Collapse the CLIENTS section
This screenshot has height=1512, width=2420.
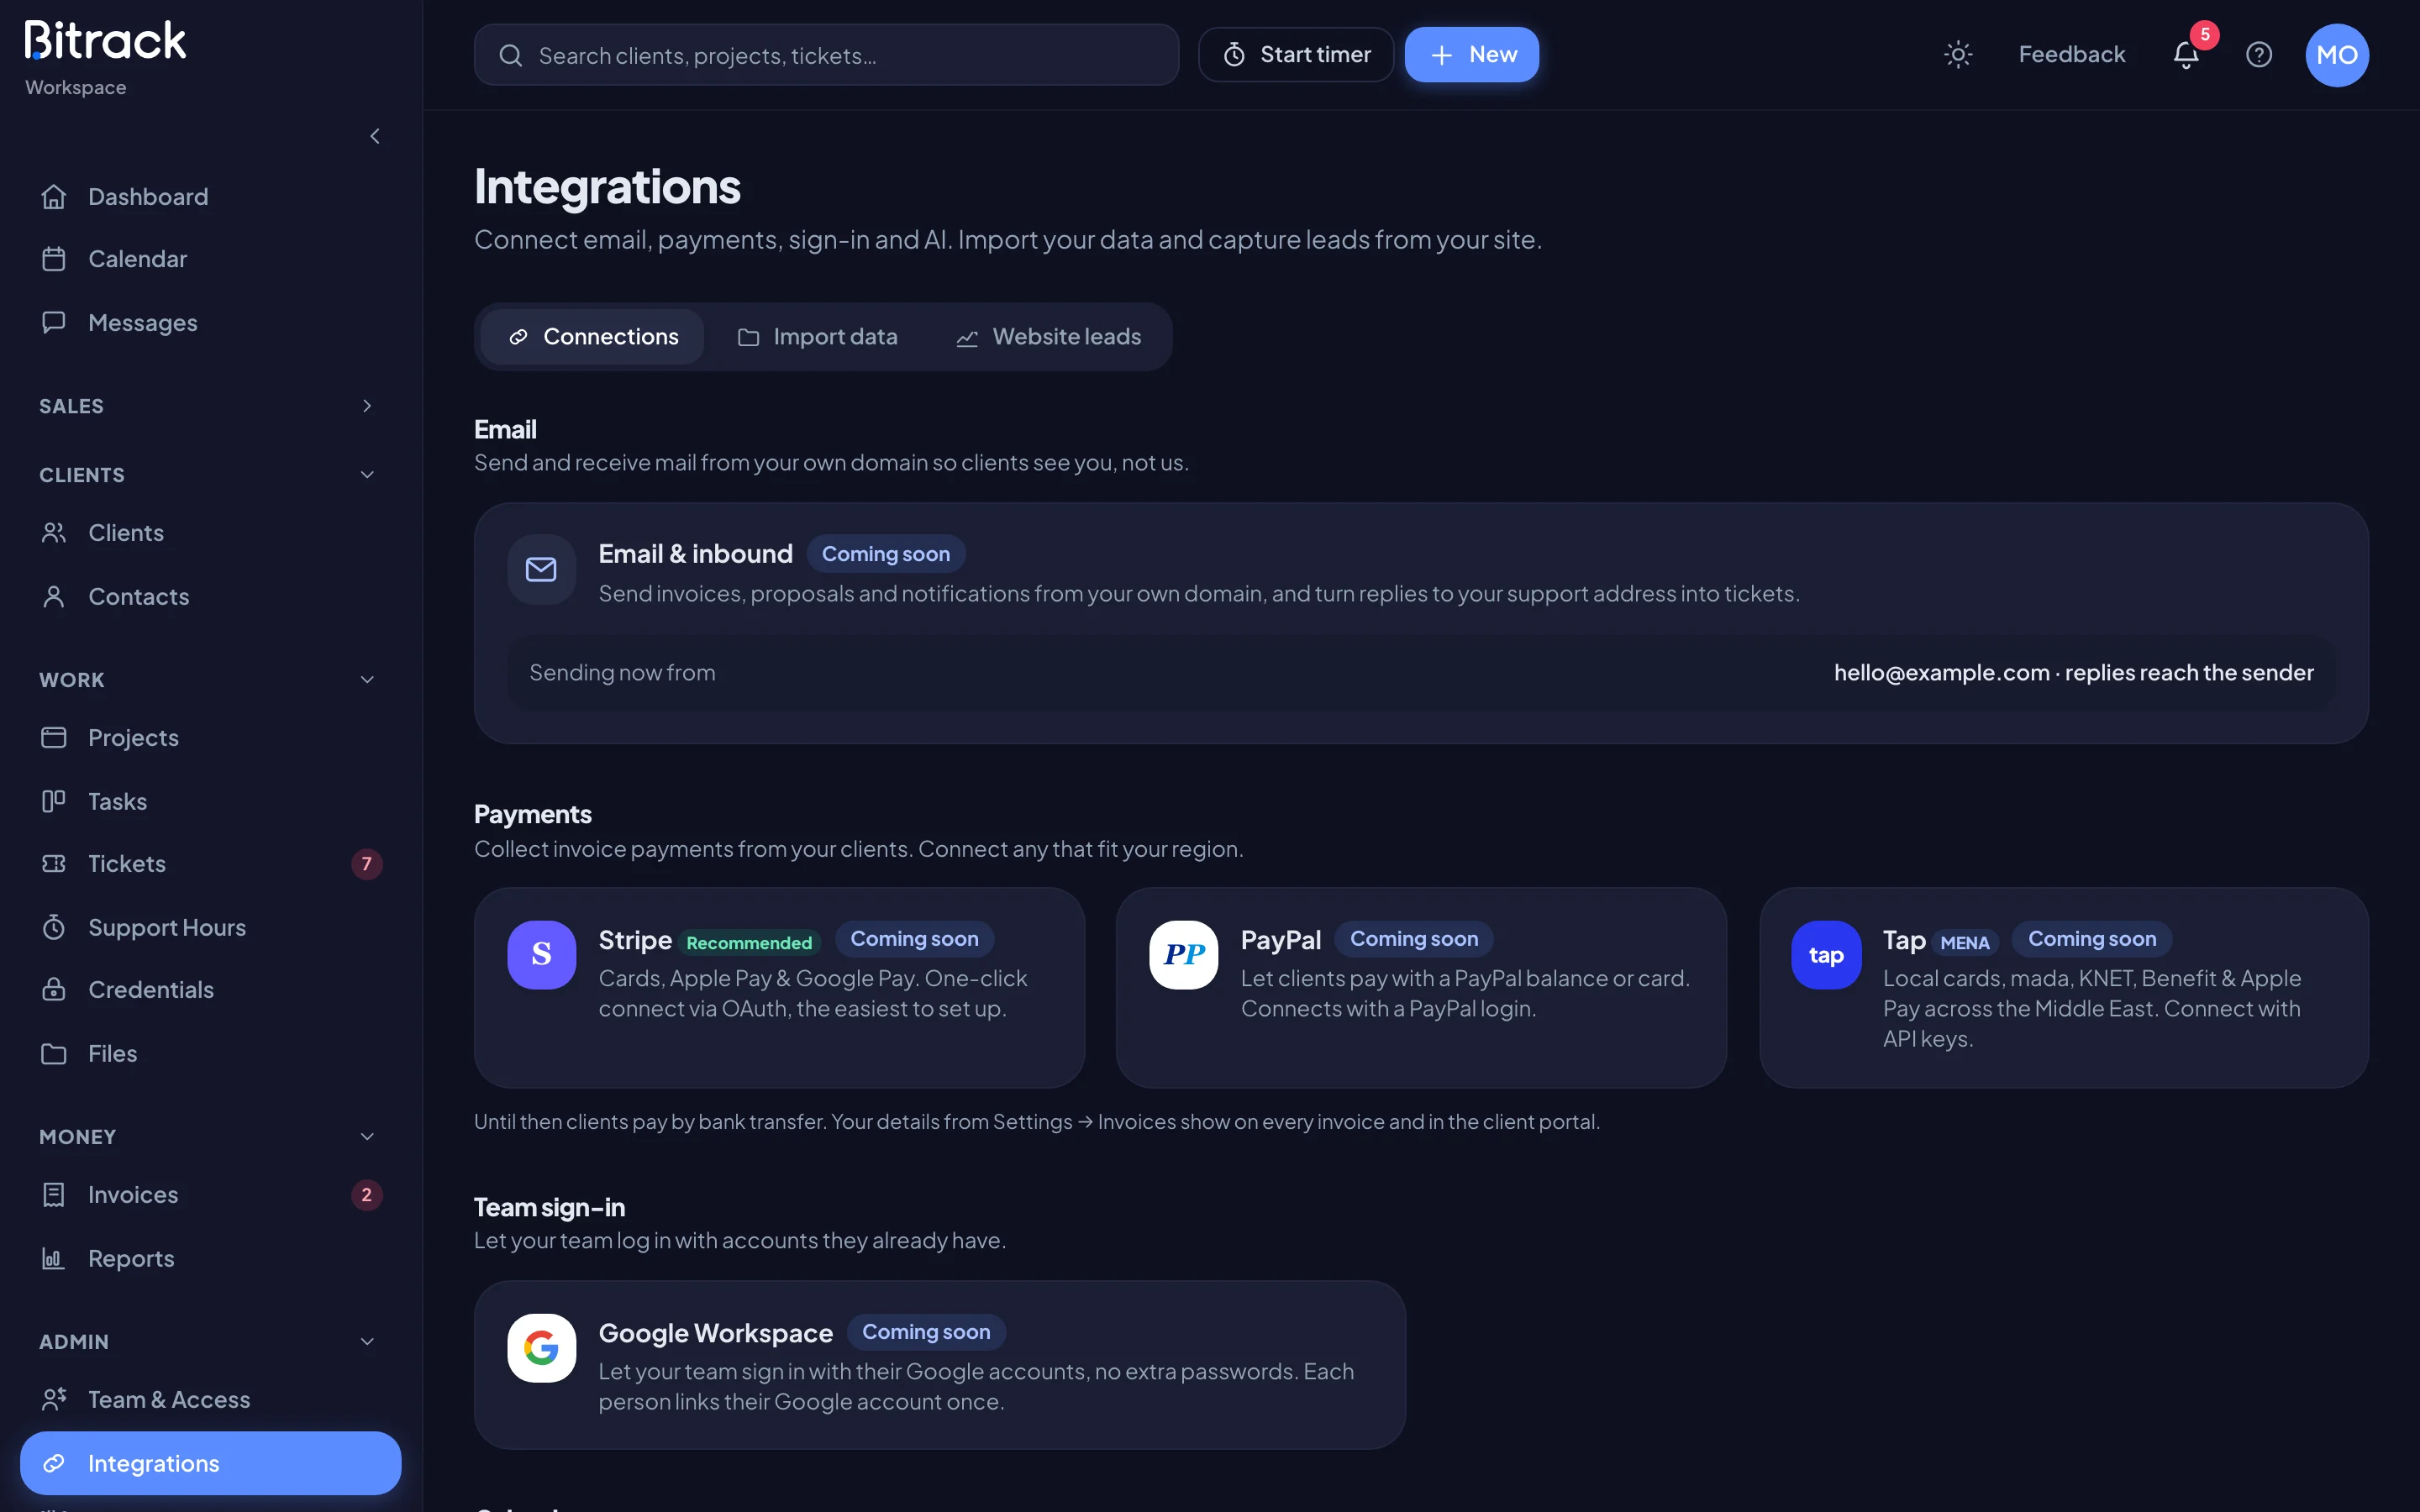tap(210, 475)
